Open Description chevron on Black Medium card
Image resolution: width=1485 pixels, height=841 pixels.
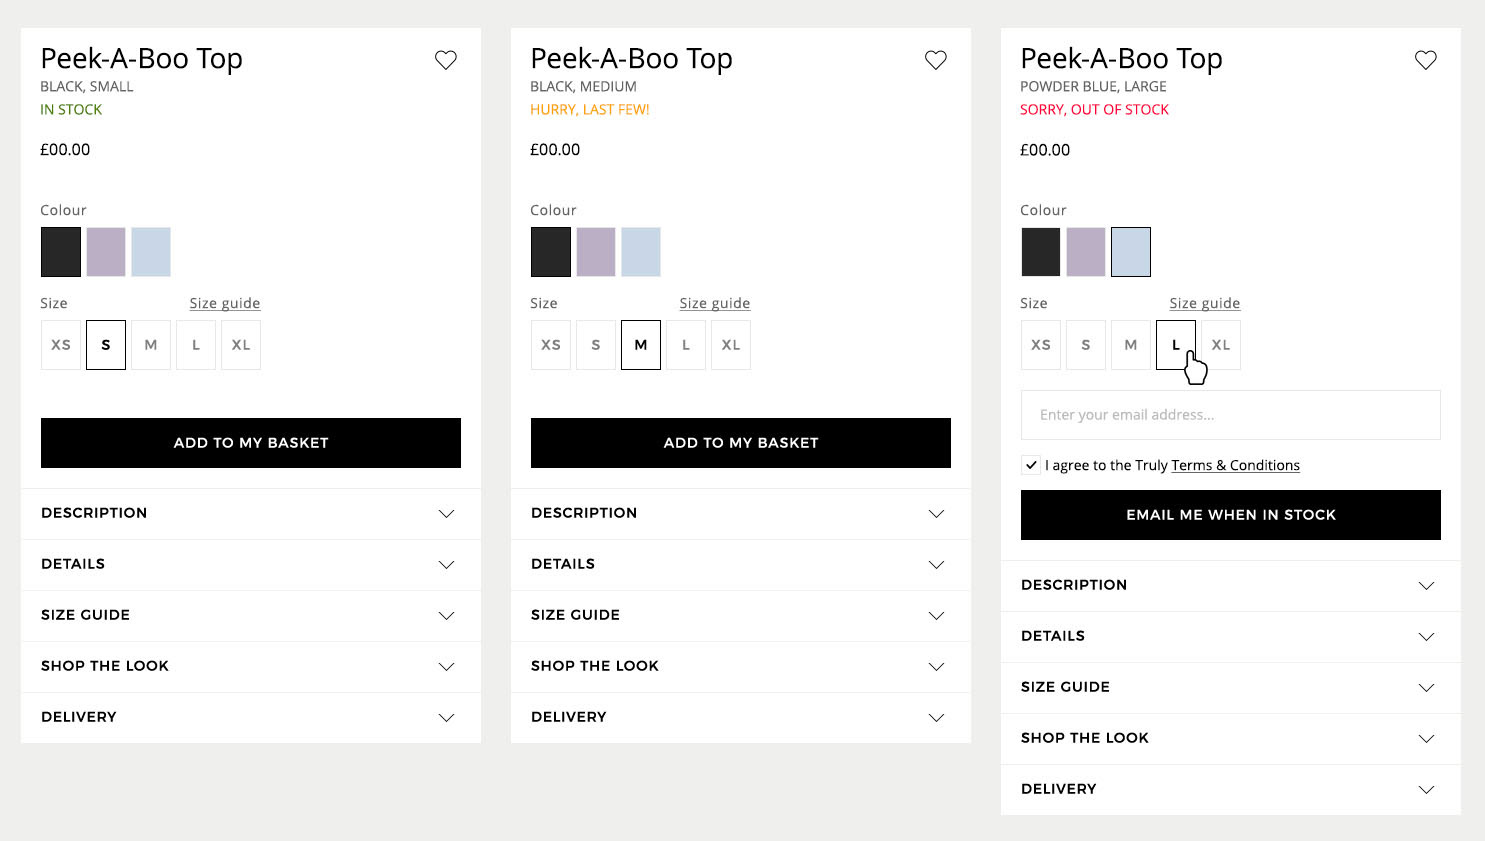(x=936, y=514)
